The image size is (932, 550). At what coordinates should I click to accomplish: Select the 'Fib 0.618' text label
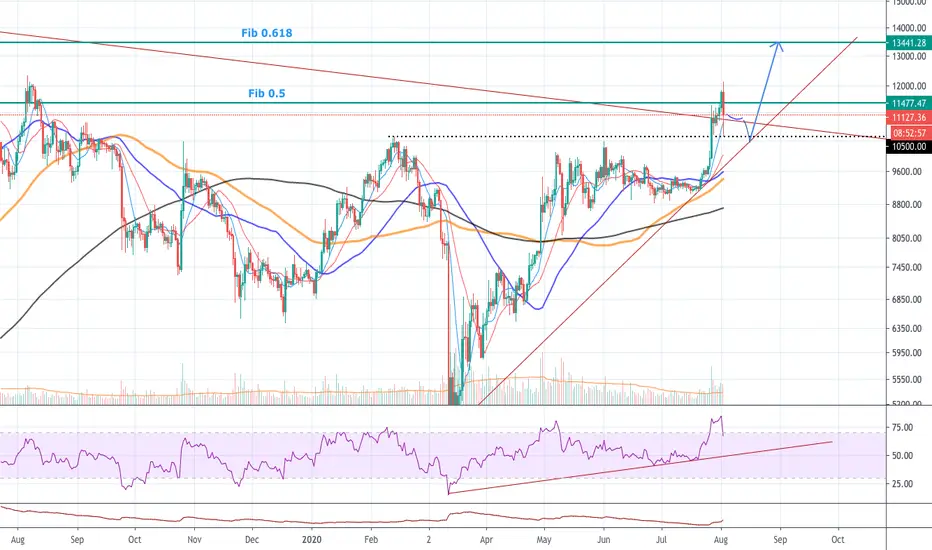[x=267, y=33]
